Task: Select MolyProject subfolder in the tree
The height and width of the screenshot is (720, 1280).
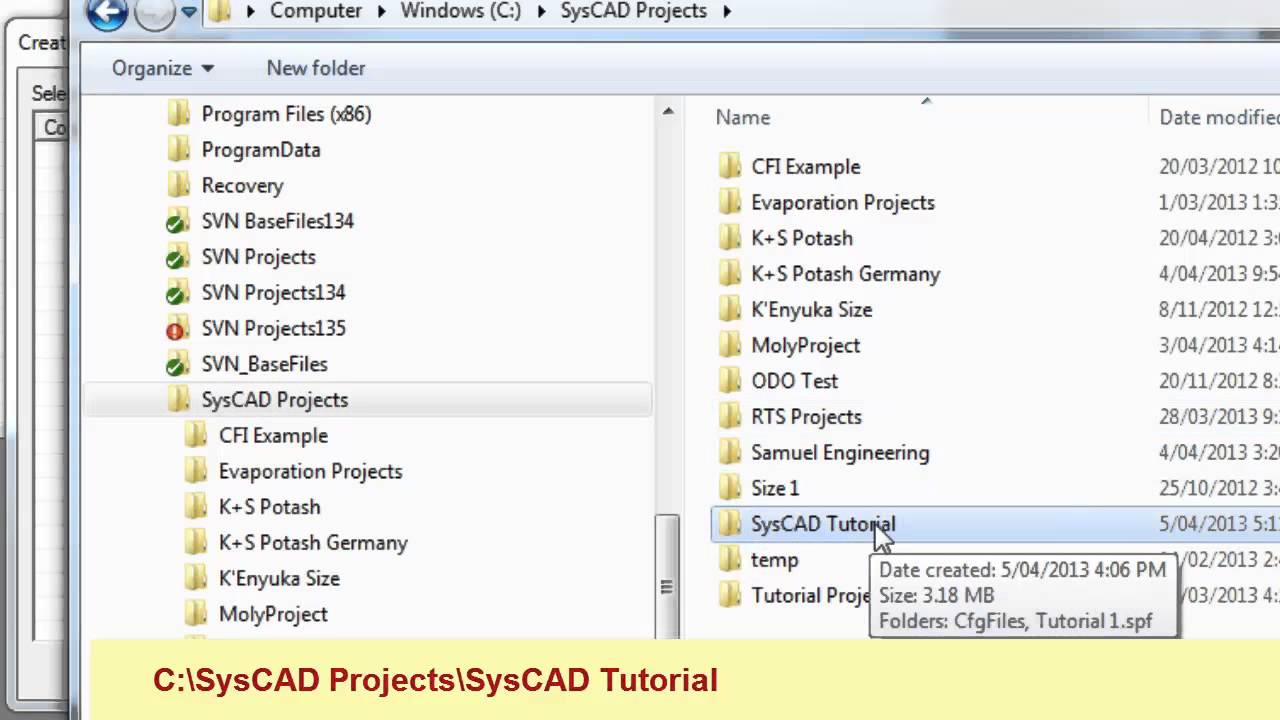Action: pos(273,615)
